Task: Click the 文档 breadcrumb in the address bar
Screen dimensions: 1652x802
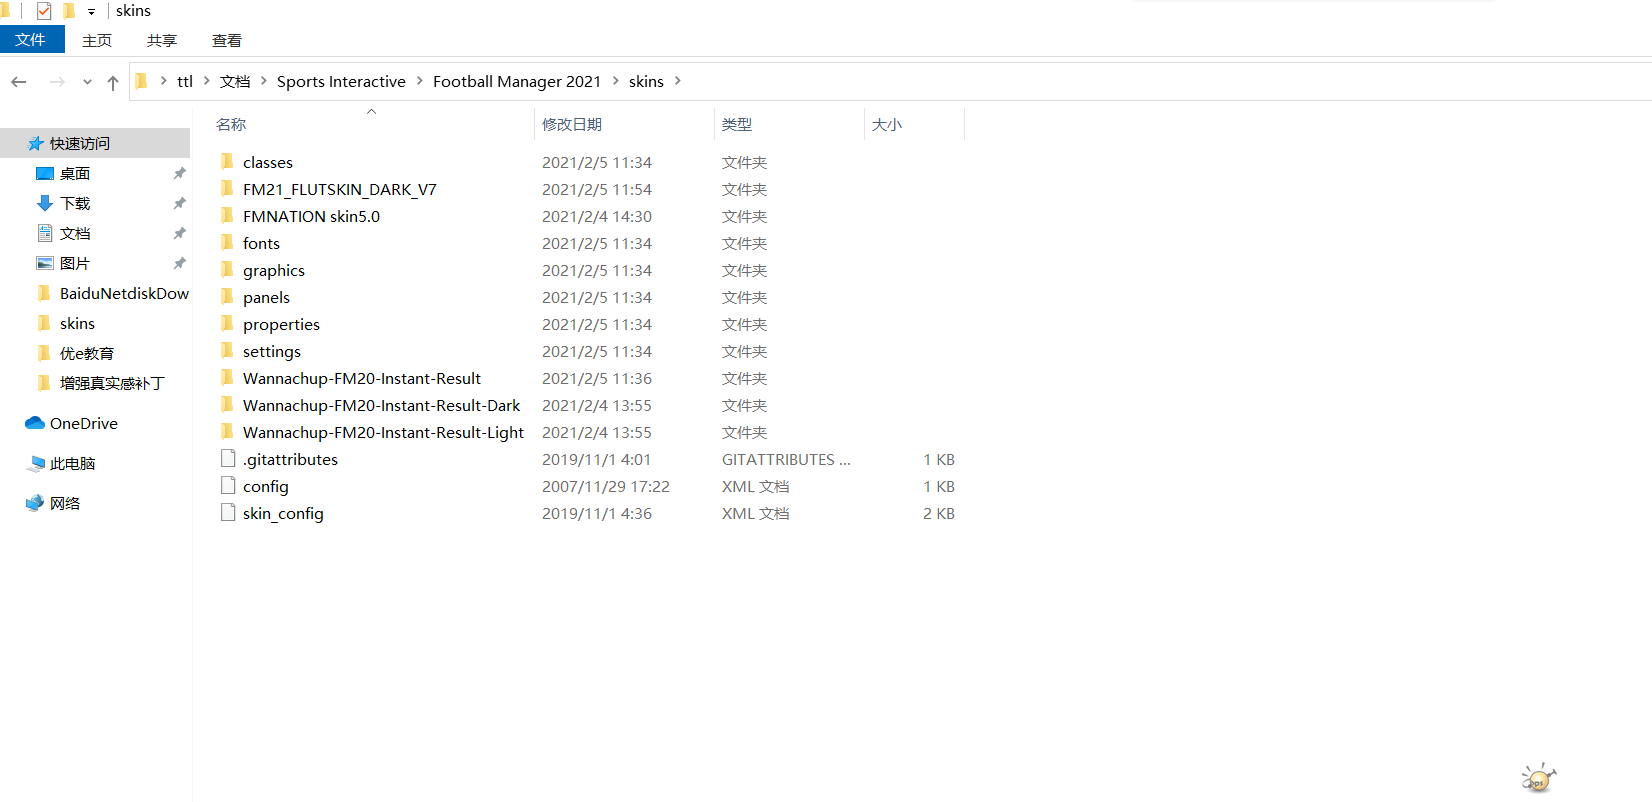Action: click(235, 81)
